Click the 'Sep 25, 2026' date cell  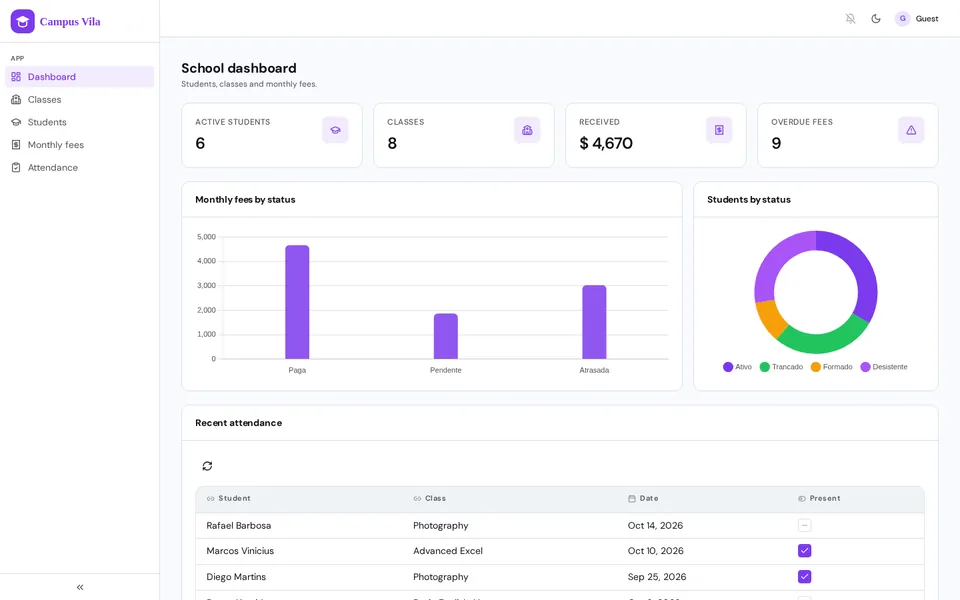click(x=657, y=577)
